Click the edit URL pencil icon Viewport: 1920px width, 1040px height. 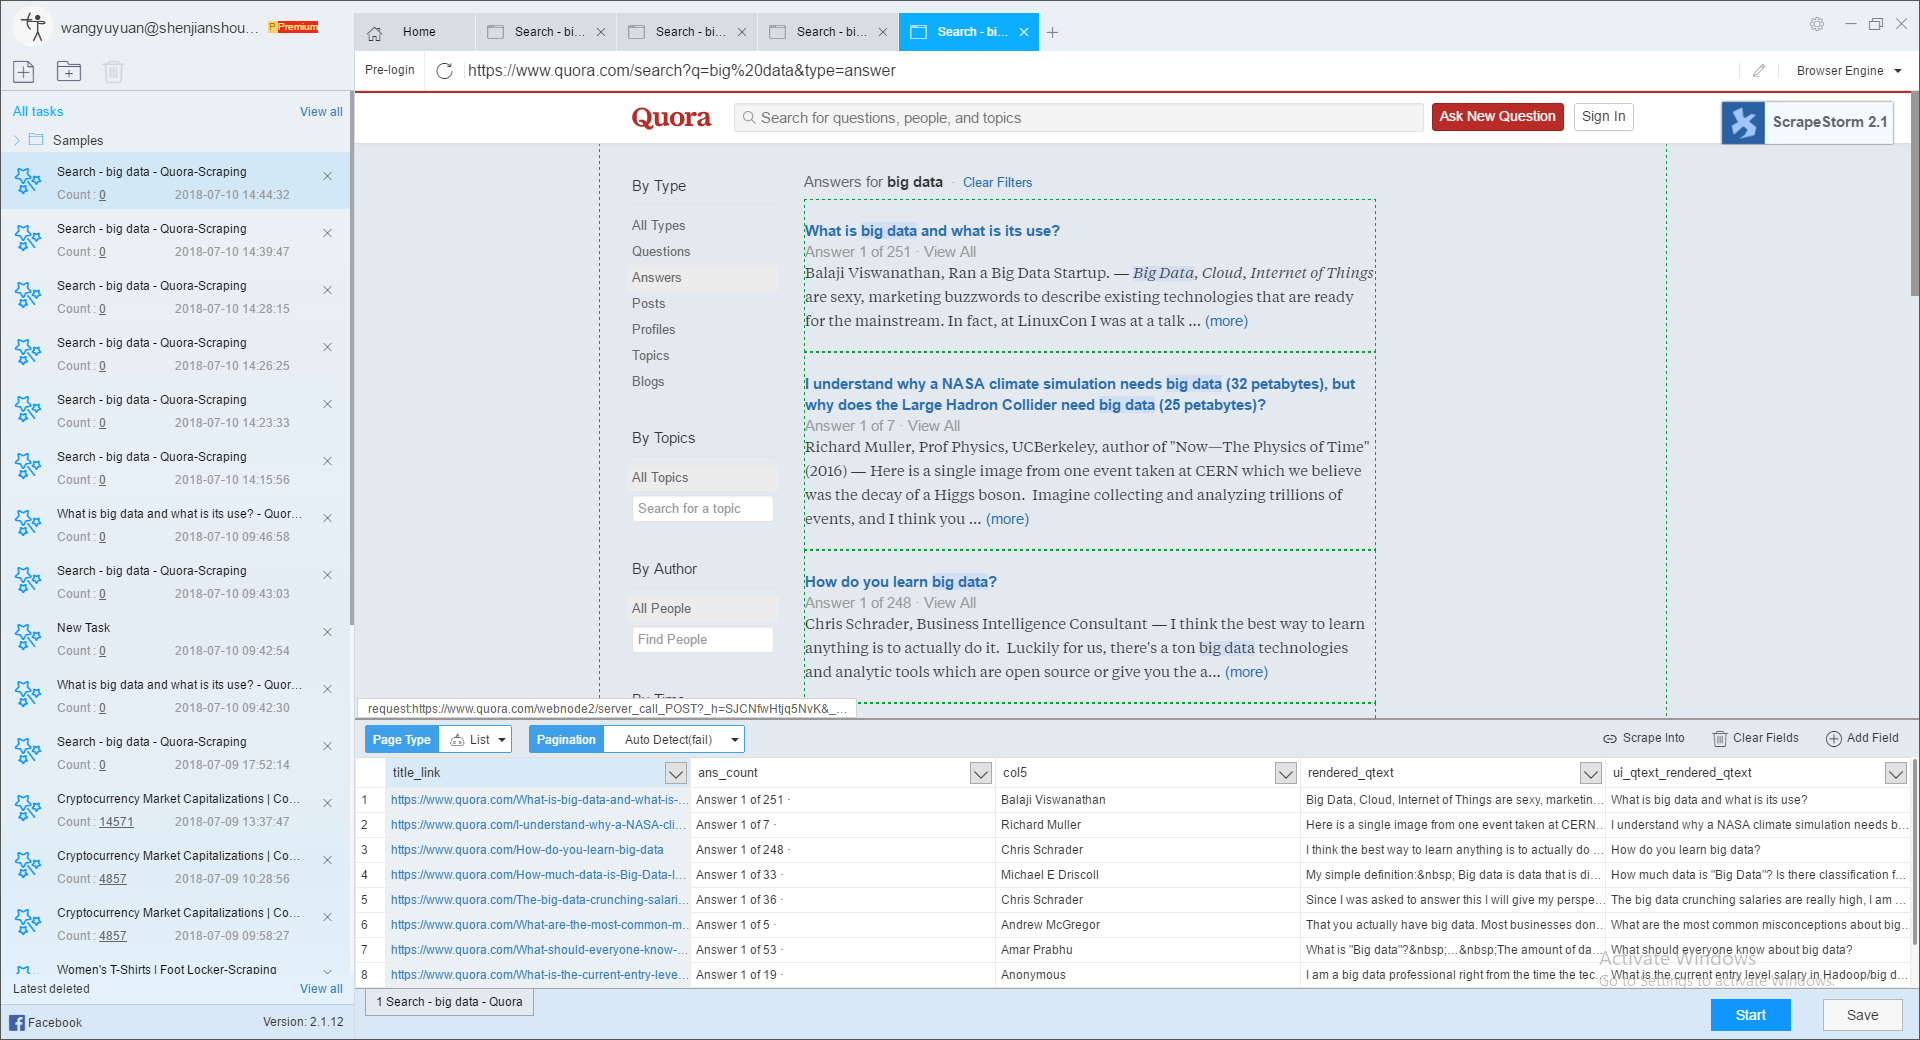pyautogui.click(x=1759, y=71)
